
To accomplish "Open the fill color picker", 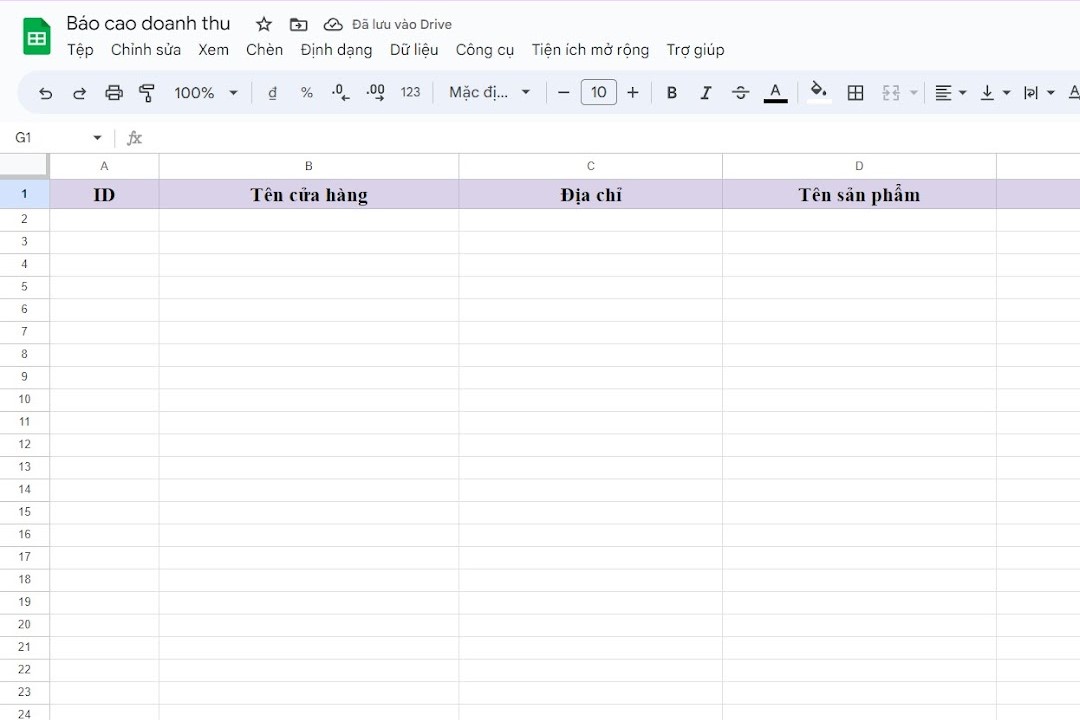I will (818, 92).
